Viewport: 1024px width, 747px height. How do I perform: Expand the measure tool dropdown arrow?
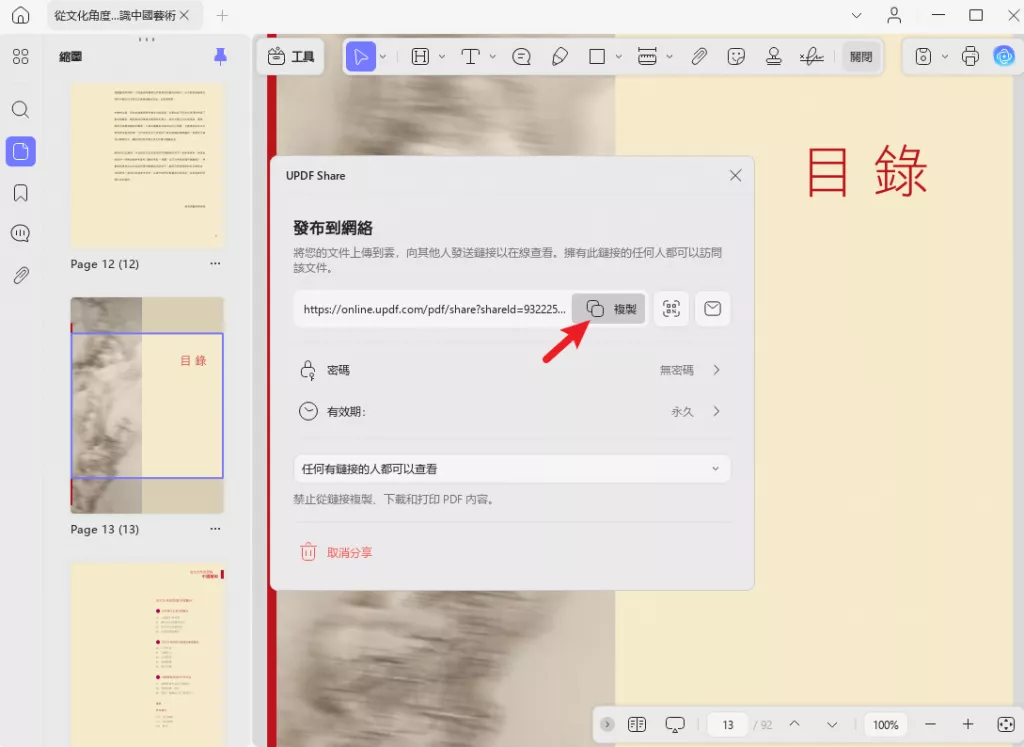coord(669,57)
